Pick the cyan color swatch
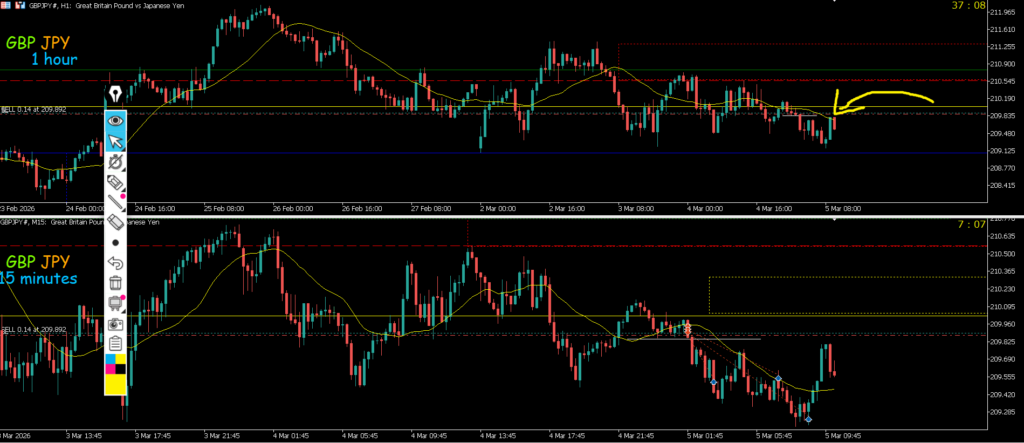Viewport: 1024px width, 443px height. click(x=110, y=358)
